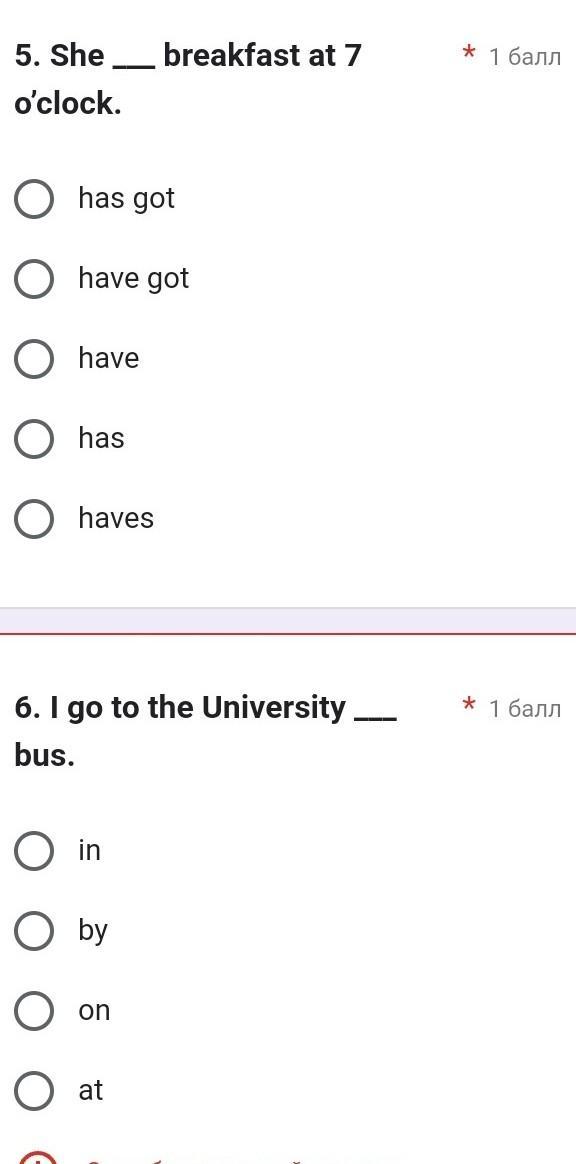The image size is (576, 1164).
Task: Click the question 6 'I go to the University' title
Action: point(206,732)
